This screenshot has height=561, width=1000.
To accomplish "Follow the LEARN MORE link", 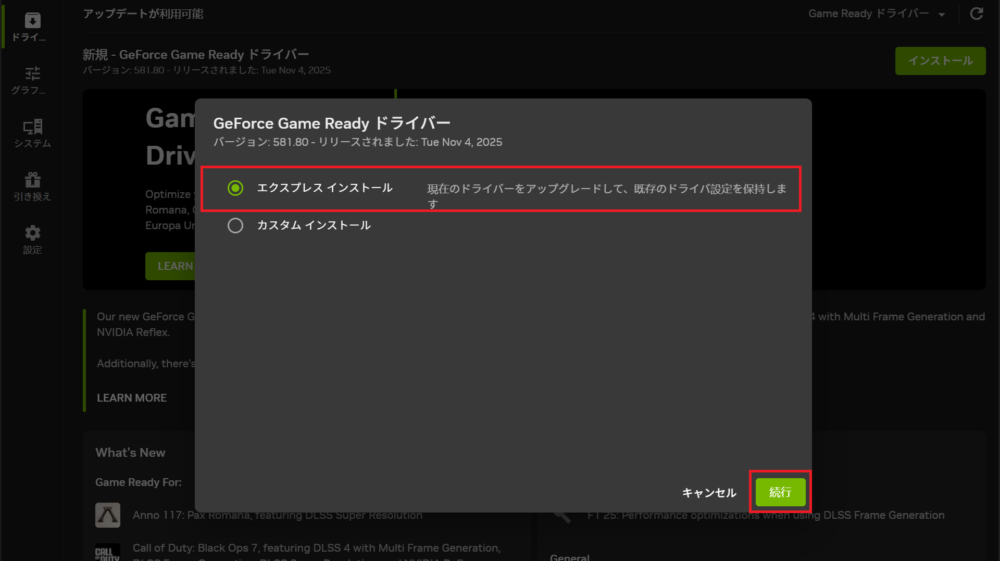I will pyautogui.click(x=132, y=398).
